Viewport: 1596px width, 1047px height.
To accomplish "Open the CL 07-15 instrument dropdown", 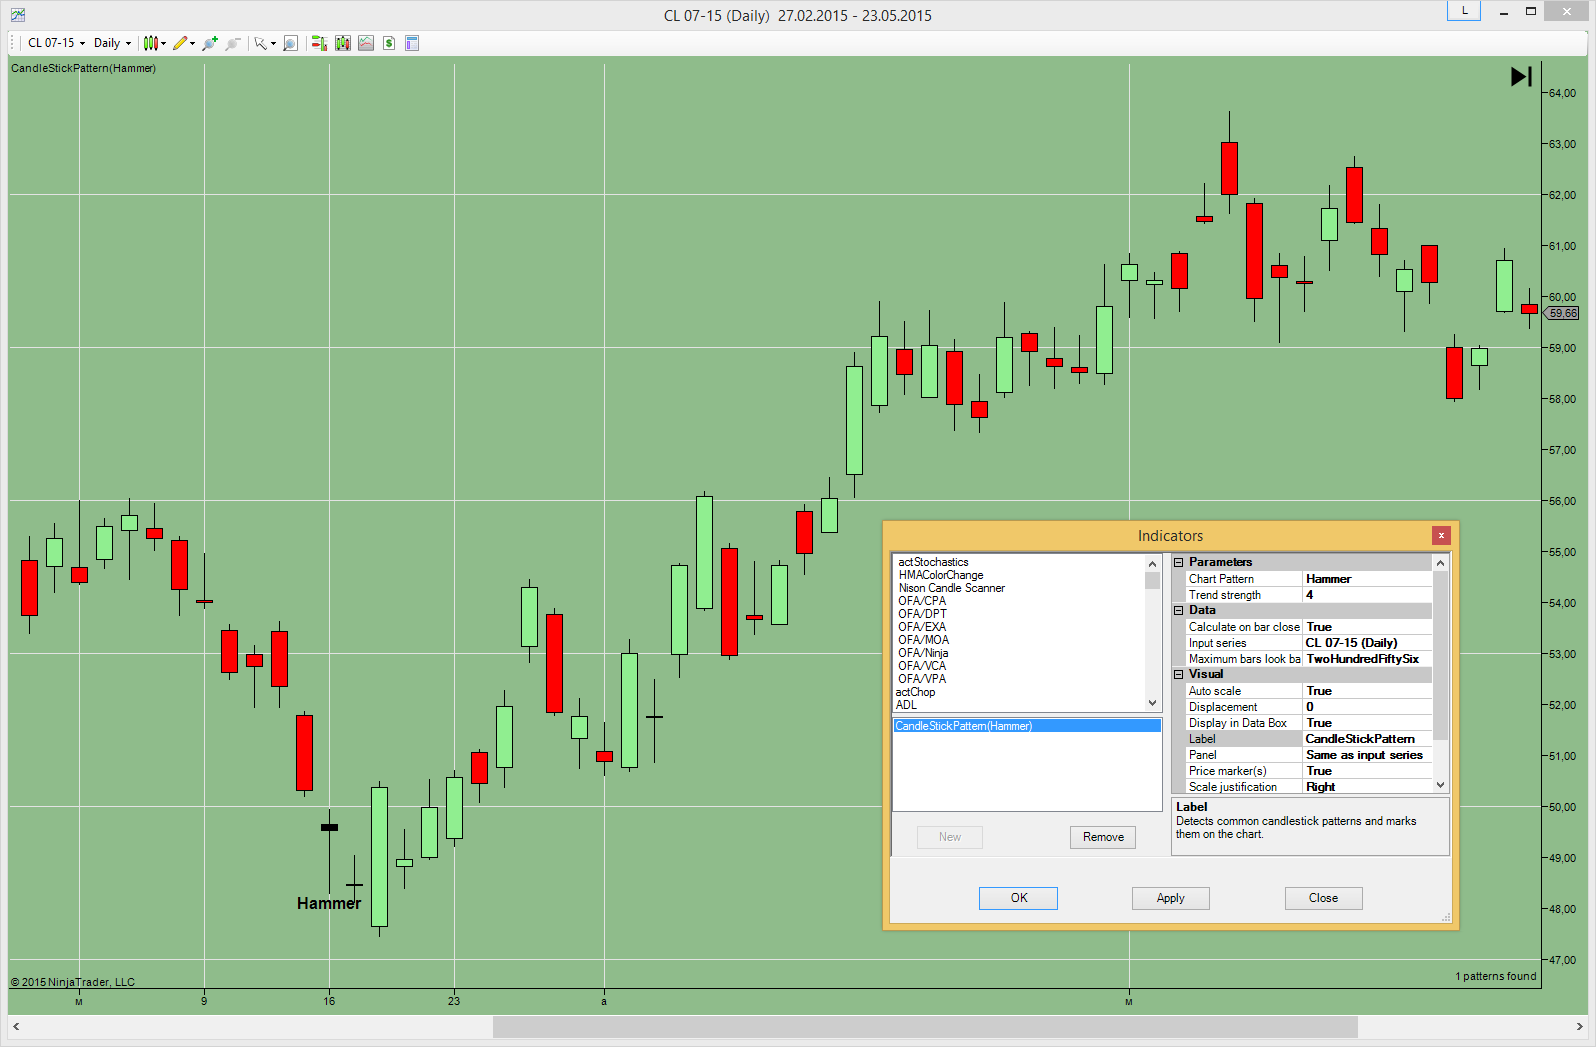I will pos(56,43).
